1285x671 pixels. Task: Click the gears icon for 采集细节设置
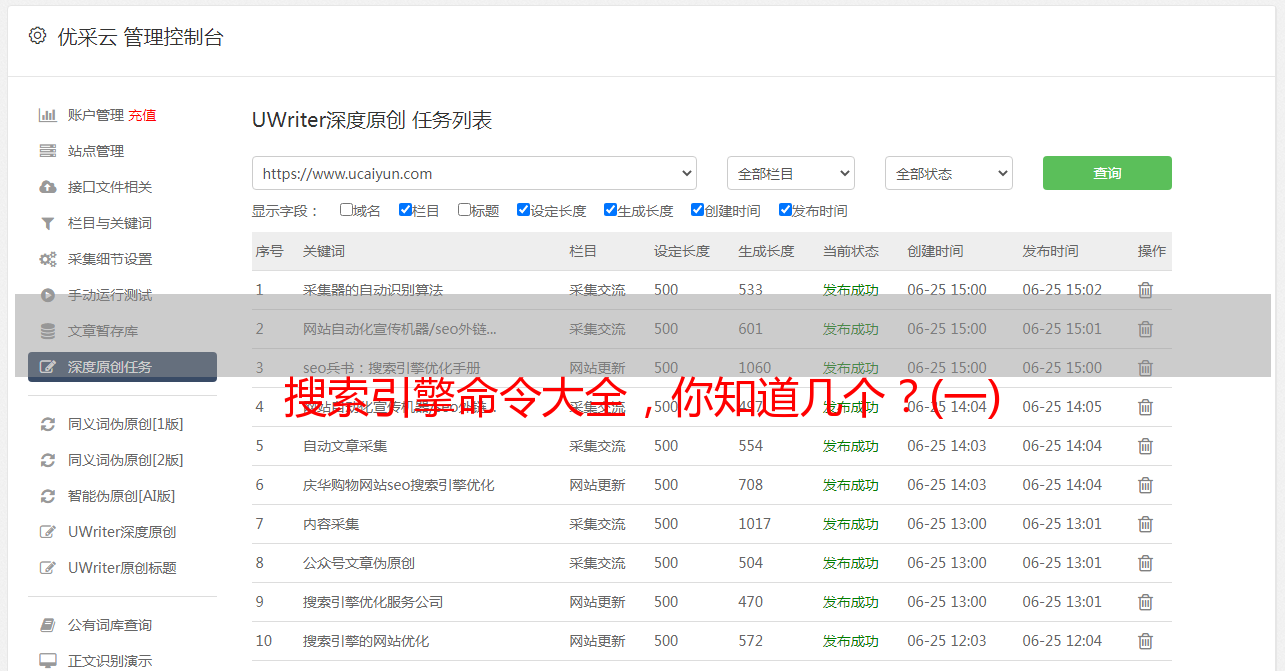click(x=47, y=259)
